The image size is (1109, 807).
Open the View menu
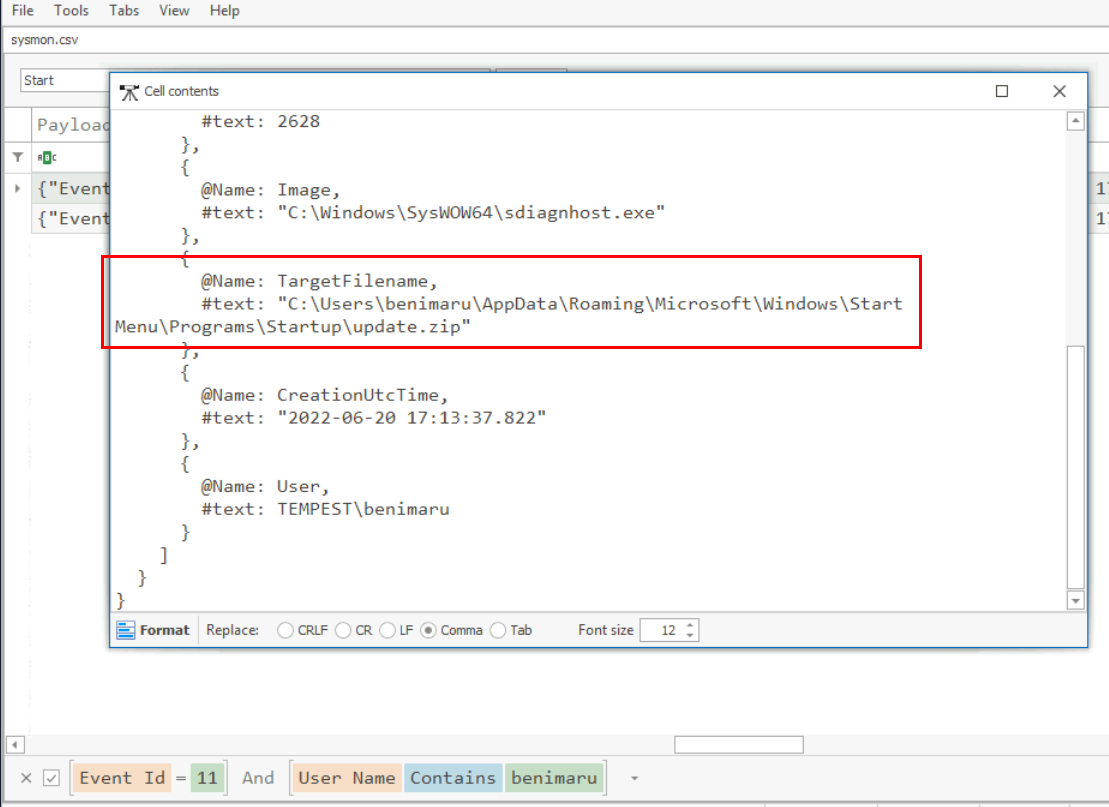tap(174, 11)
